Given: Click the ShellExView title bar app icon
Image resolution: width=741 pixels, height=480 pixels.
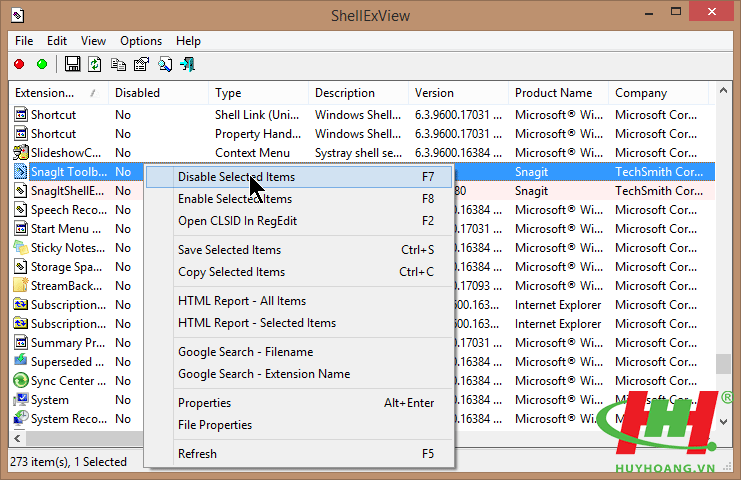Looking at the screenshot, I should click(17, 16).
